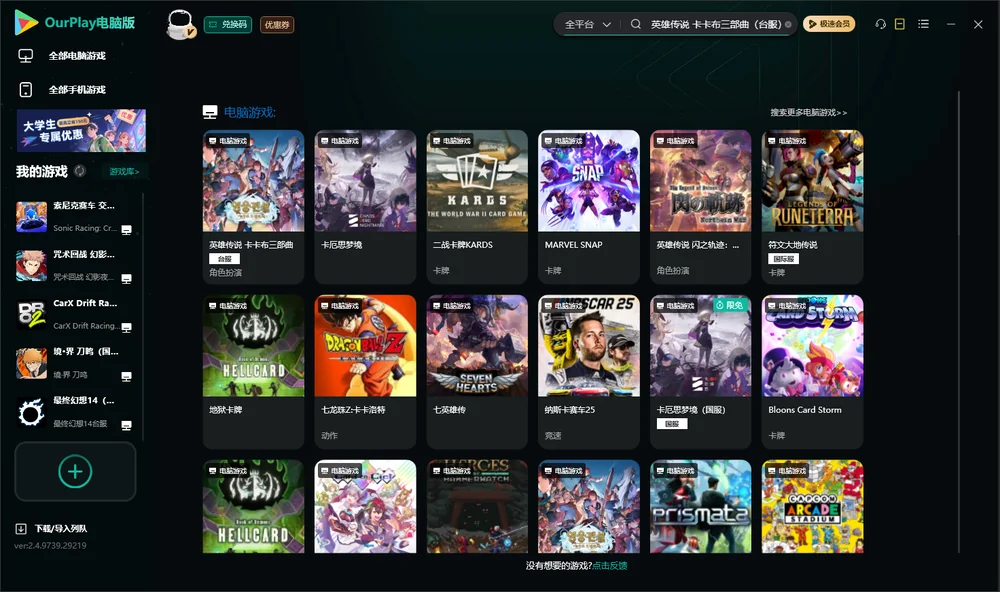The height and width of the screenshot is (592, 1000).
Task: Click the 下载/导入列队 download icon
Action: click(x=21, y=528)
